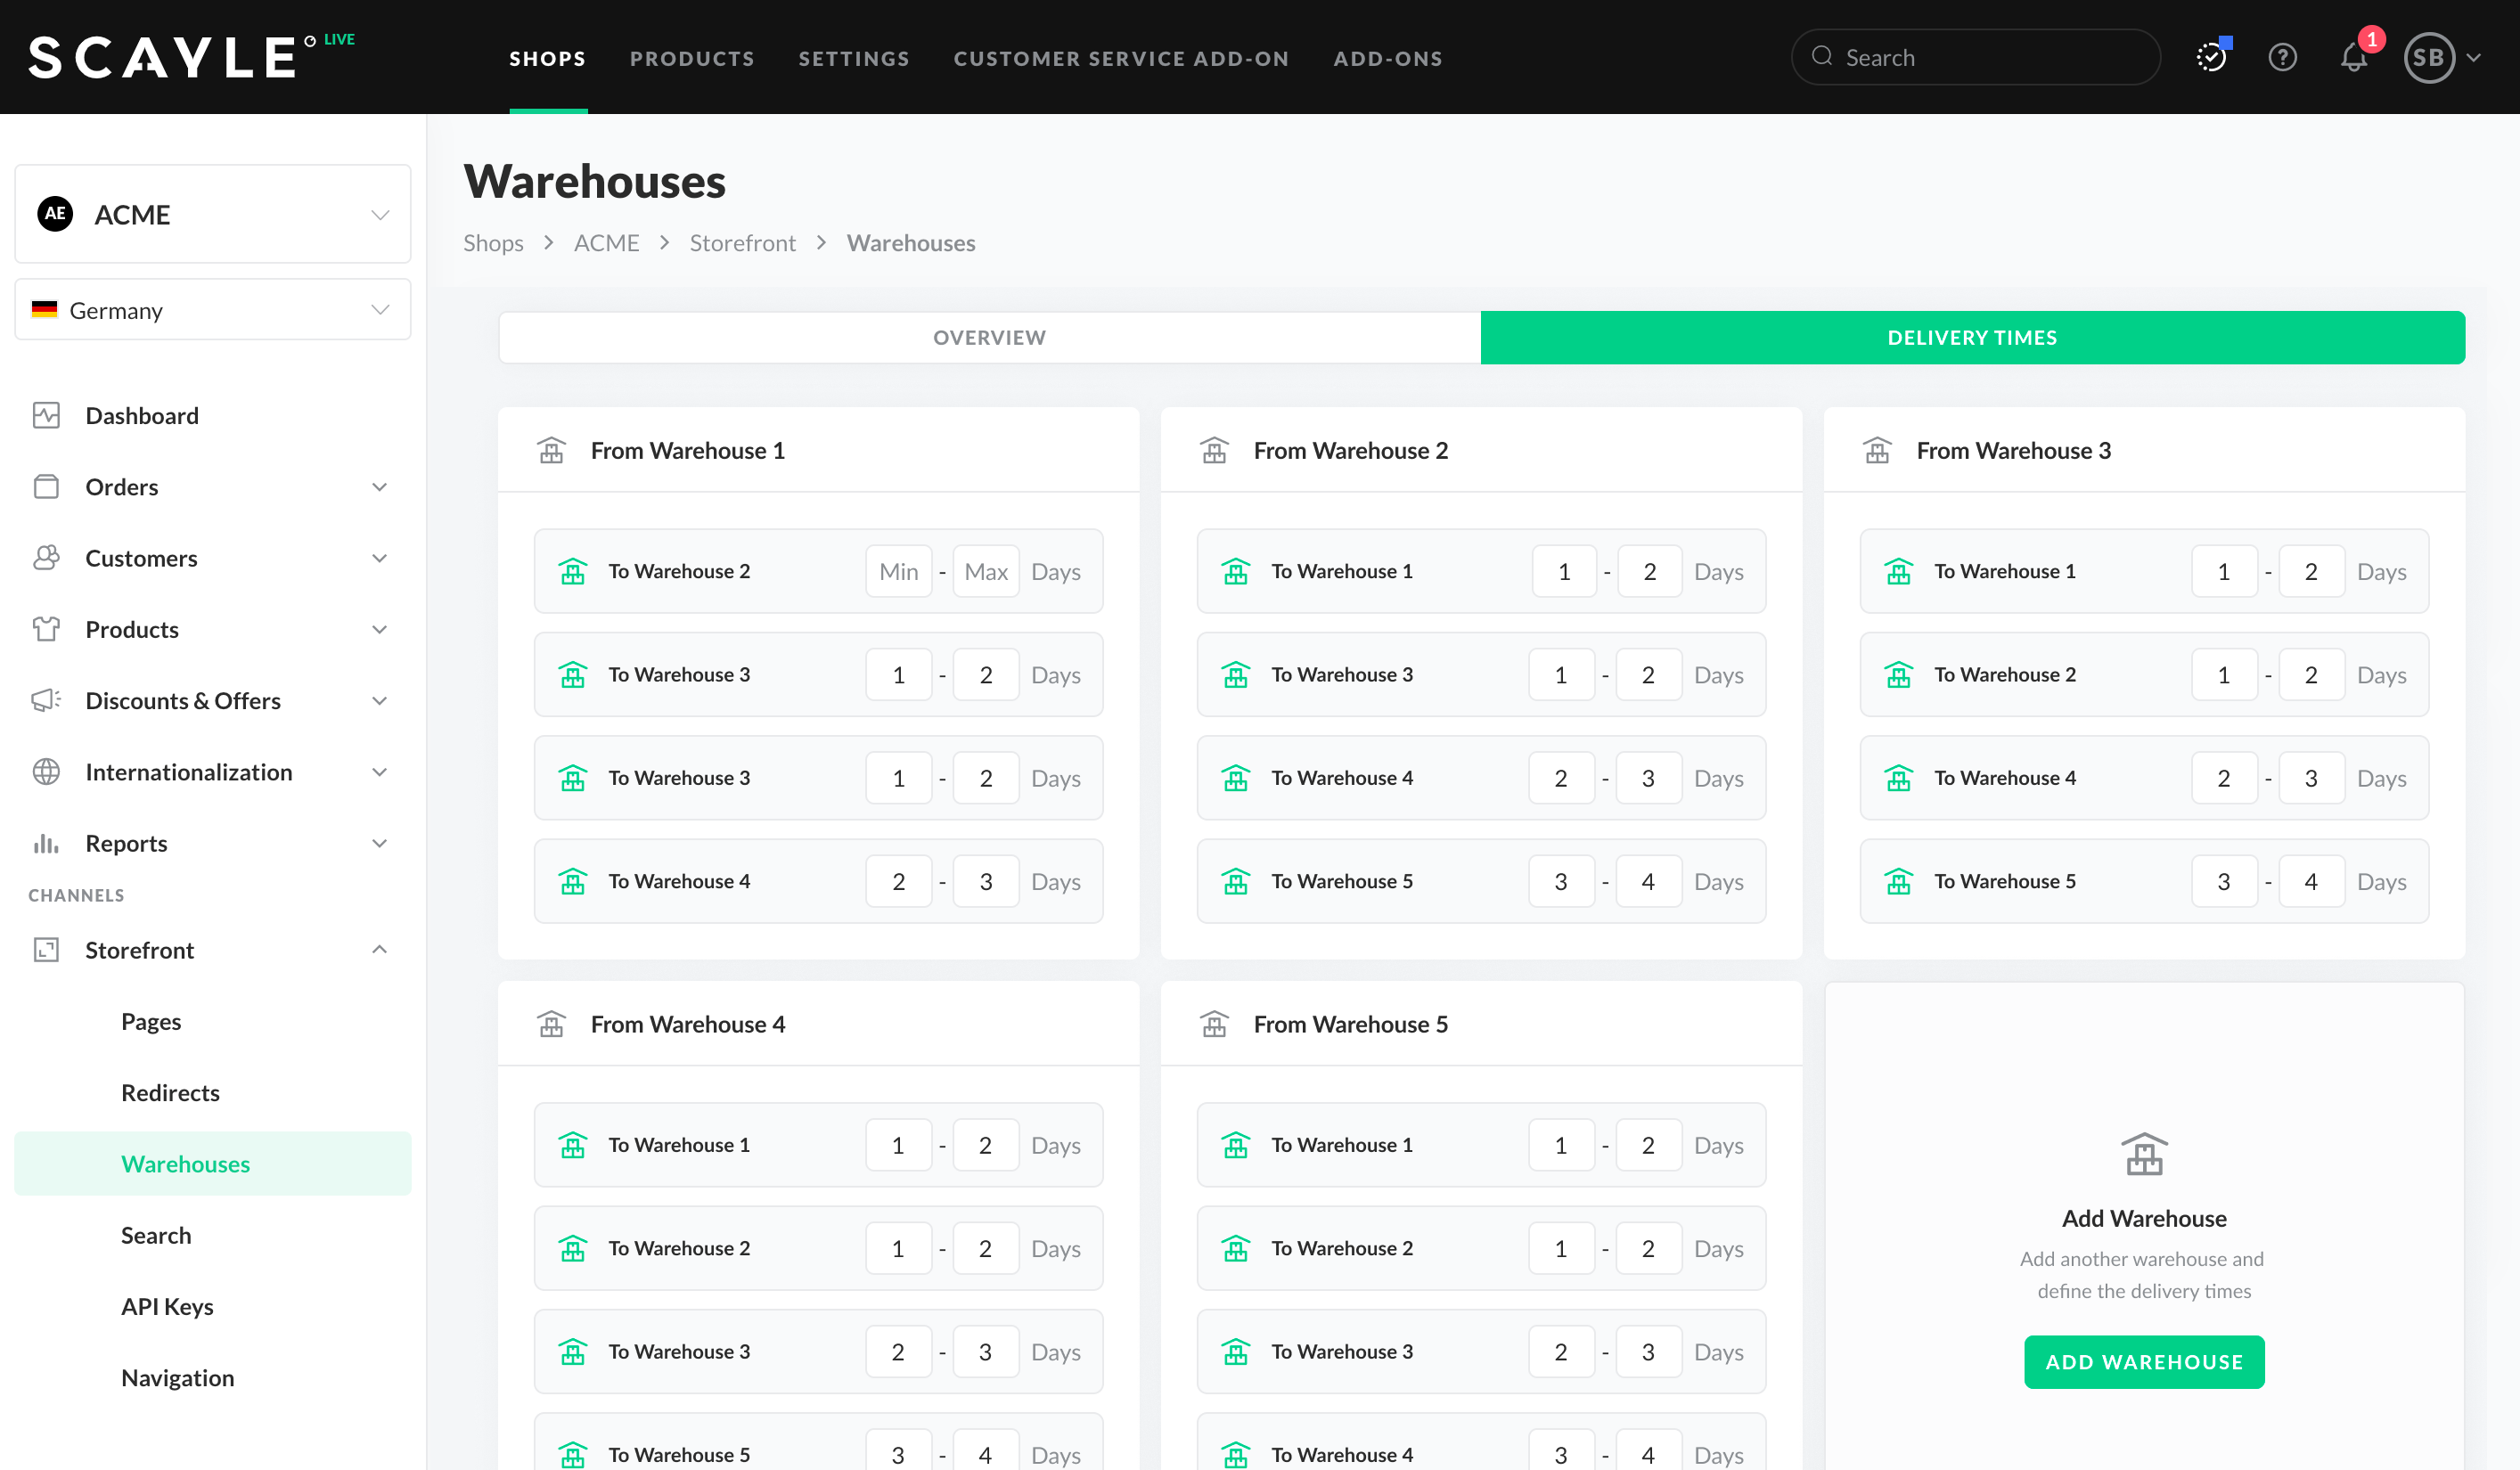Switch to the Overview tab
The image size is (2520, 1470).
989,338
